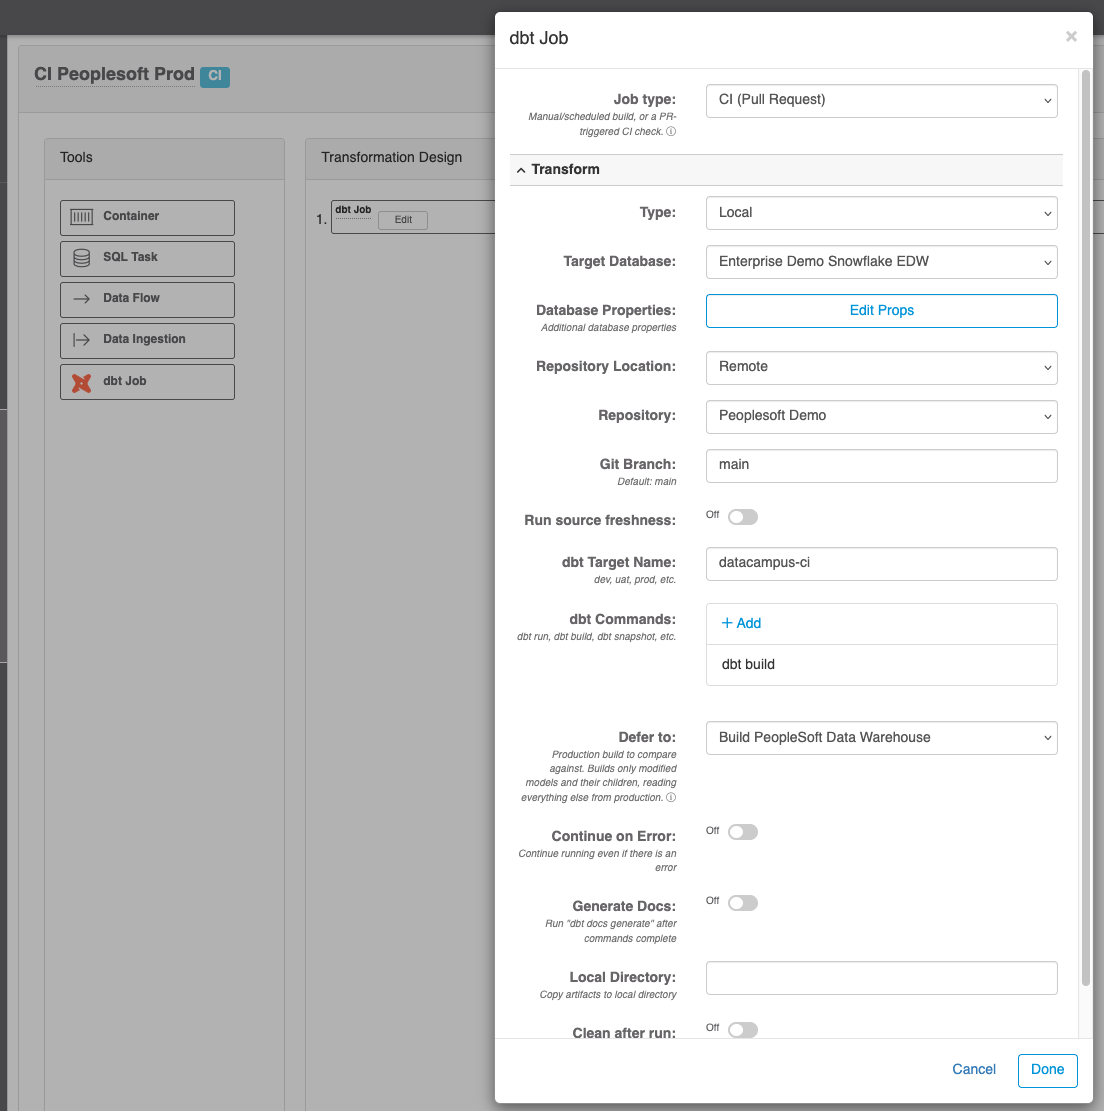Click the Data Flow arrow icon
This screenshot has height=1111, width=1104.
click(81, 299)
